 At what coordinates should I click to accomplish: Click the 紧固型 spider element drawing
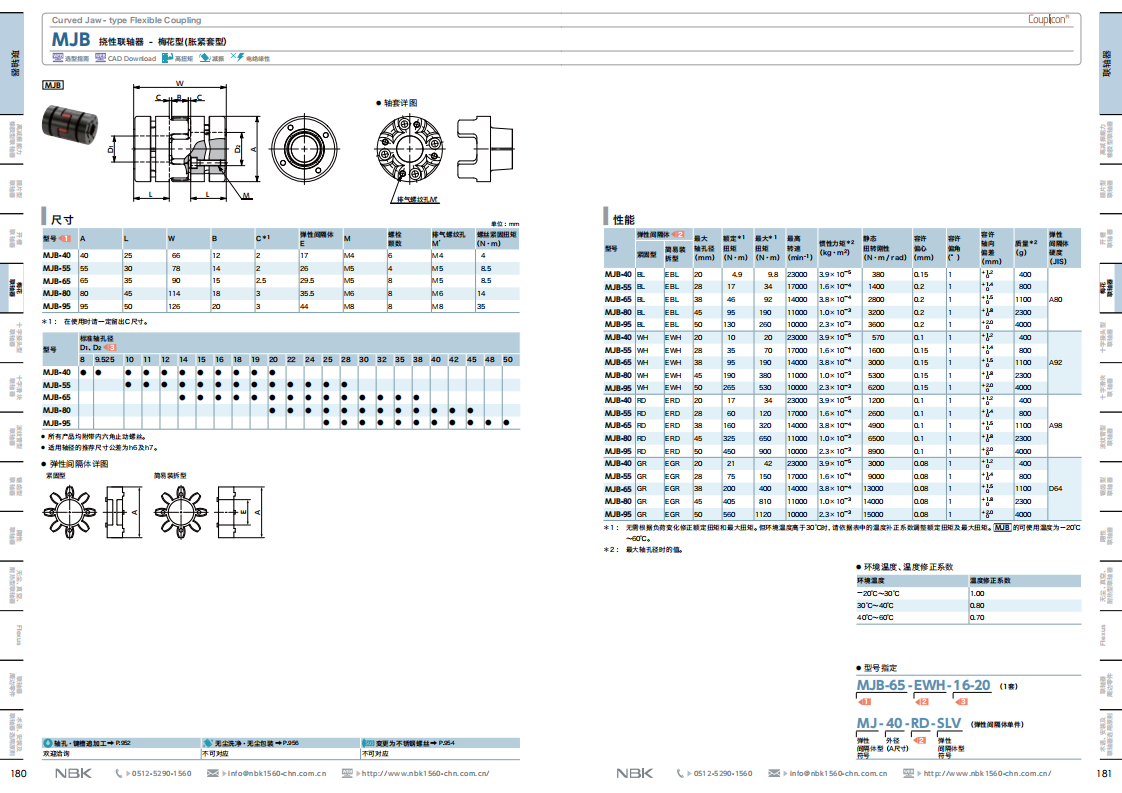coord(92,512)
